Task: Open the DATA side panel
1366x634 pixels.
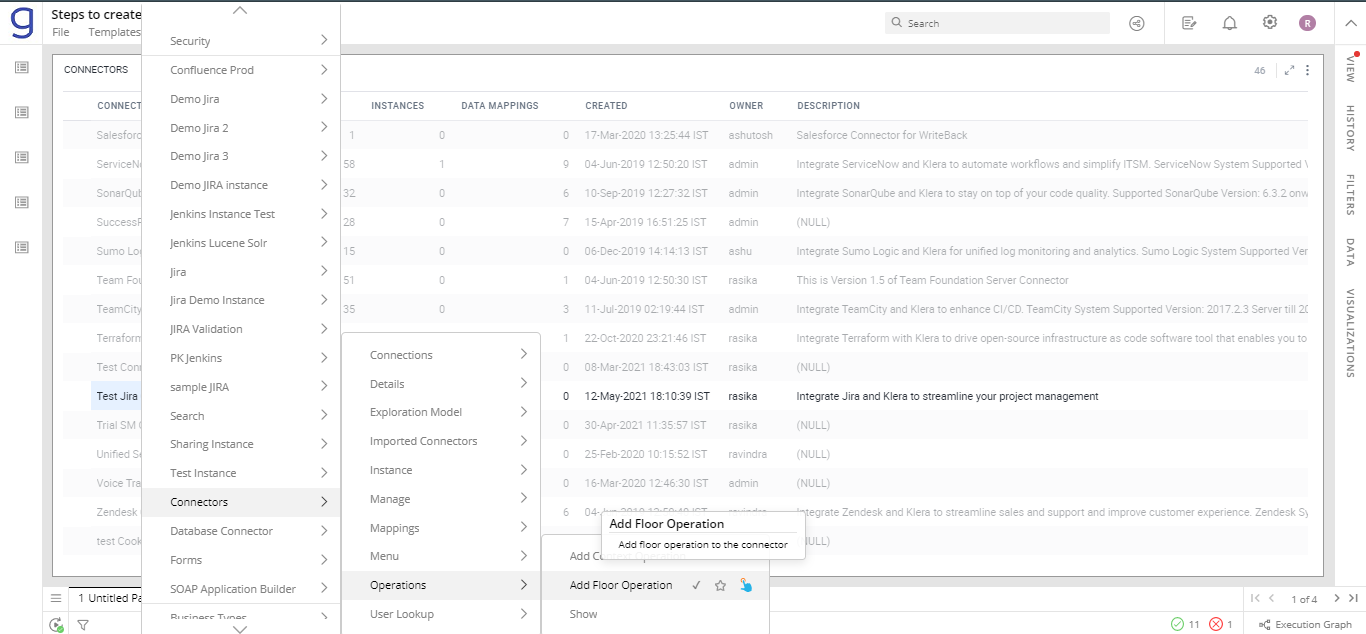Action: (1350, 252)
